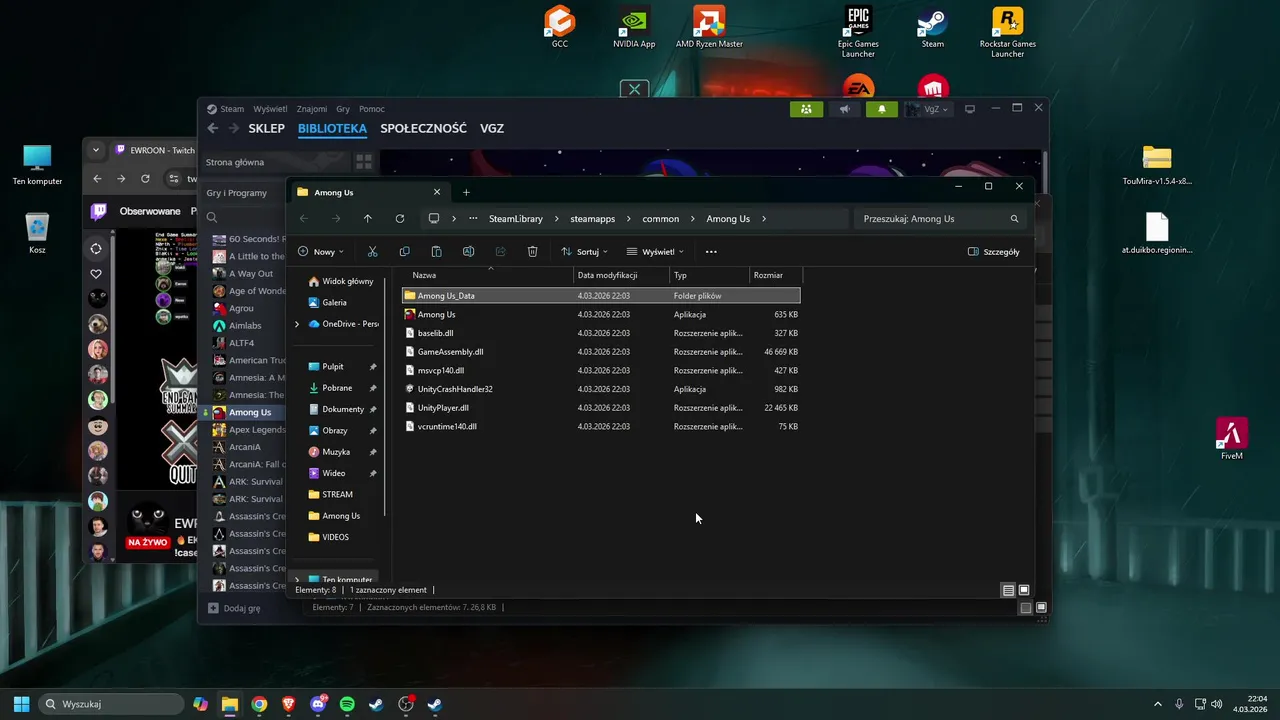Open AMD Ryzen Master desktop shortcut
Screen dimensions: 1280x720
click(709, 27)
